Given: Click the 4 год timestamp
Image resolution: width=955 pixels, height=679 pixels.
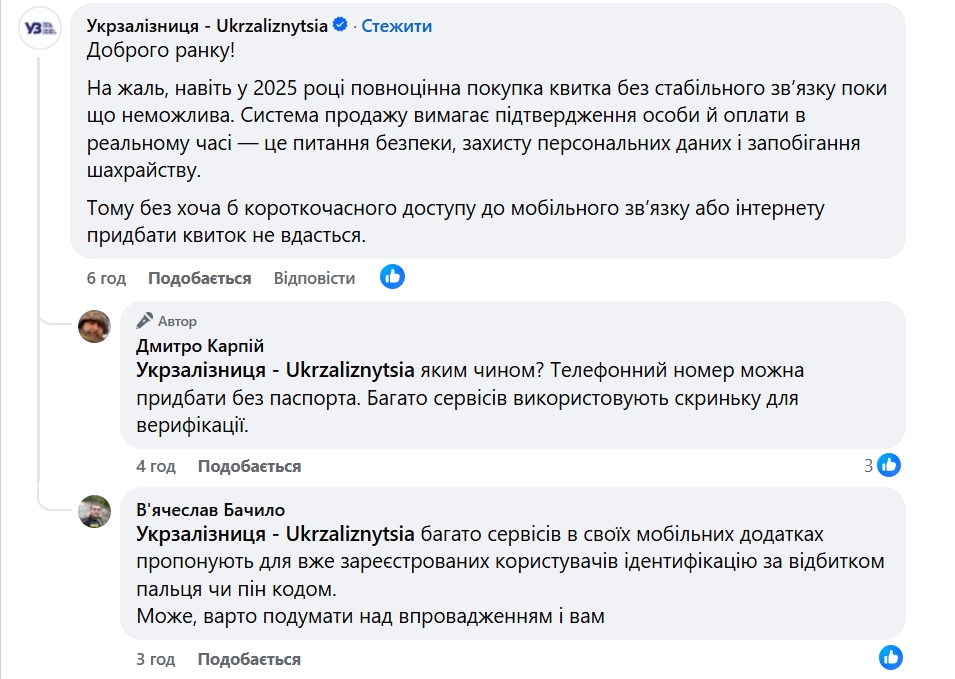Looking at the screenshot, I should (x=155, y=466).
